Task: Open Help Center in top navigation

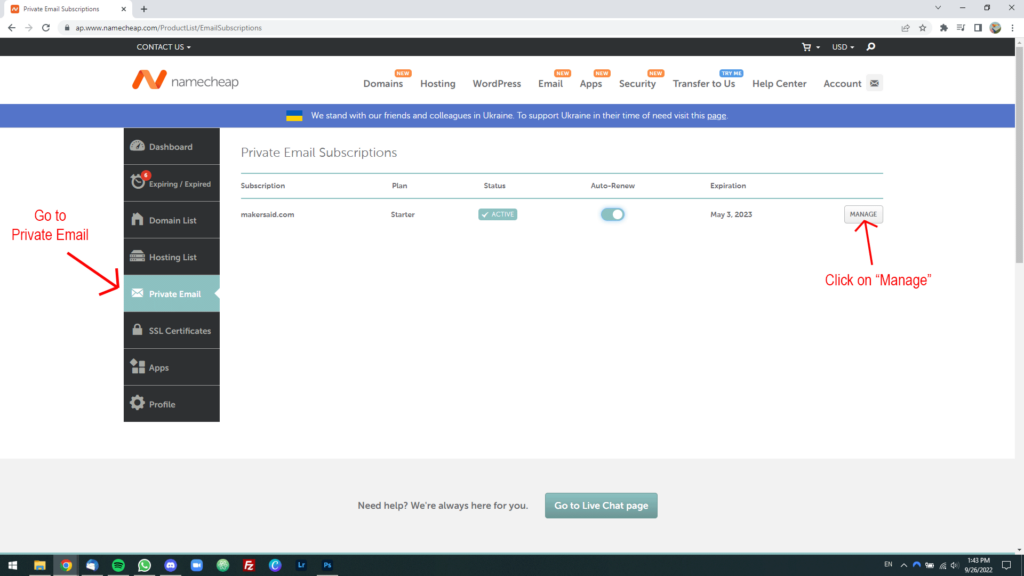Action: pyautogui.click(x=779, y=84)
